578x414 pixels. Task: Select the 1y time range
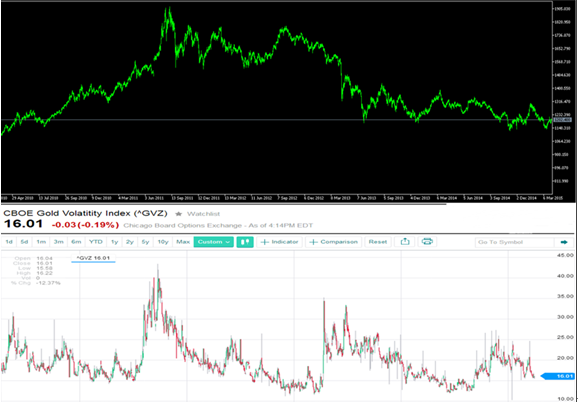pyautogui.click(x=115, y=242)
